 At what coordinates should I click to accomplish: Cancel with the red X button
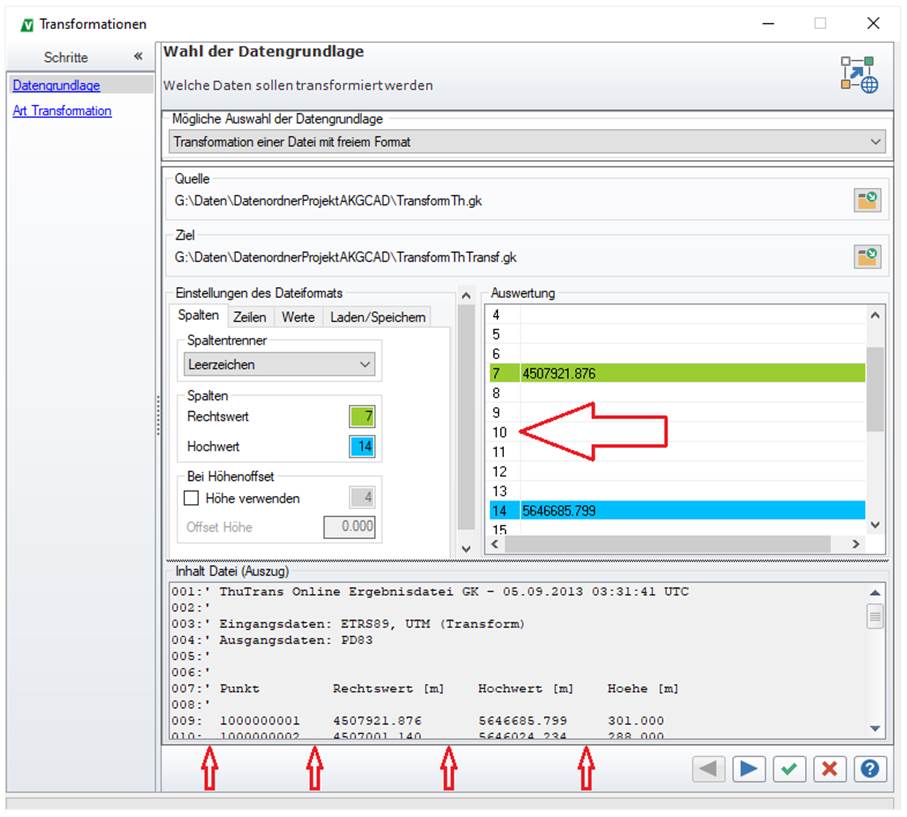click(829, 769)
